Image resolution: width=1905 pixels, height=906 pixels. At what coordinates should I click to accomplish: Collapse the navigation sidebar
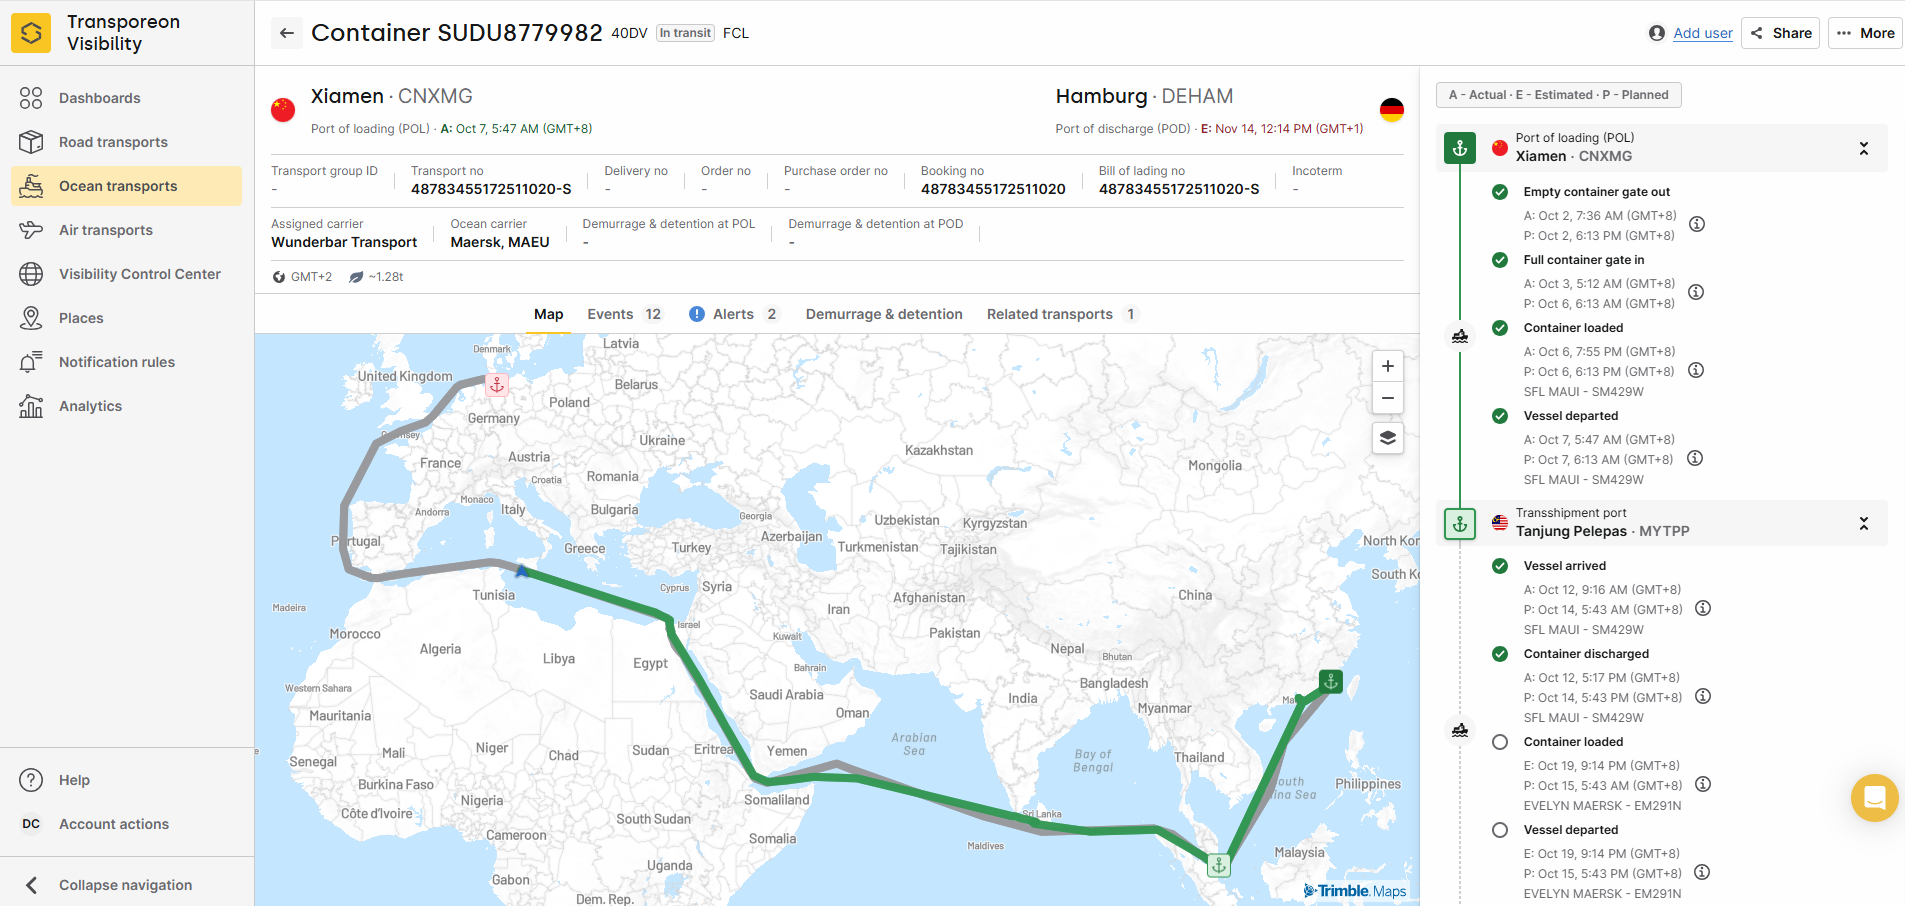click(127, 885)
